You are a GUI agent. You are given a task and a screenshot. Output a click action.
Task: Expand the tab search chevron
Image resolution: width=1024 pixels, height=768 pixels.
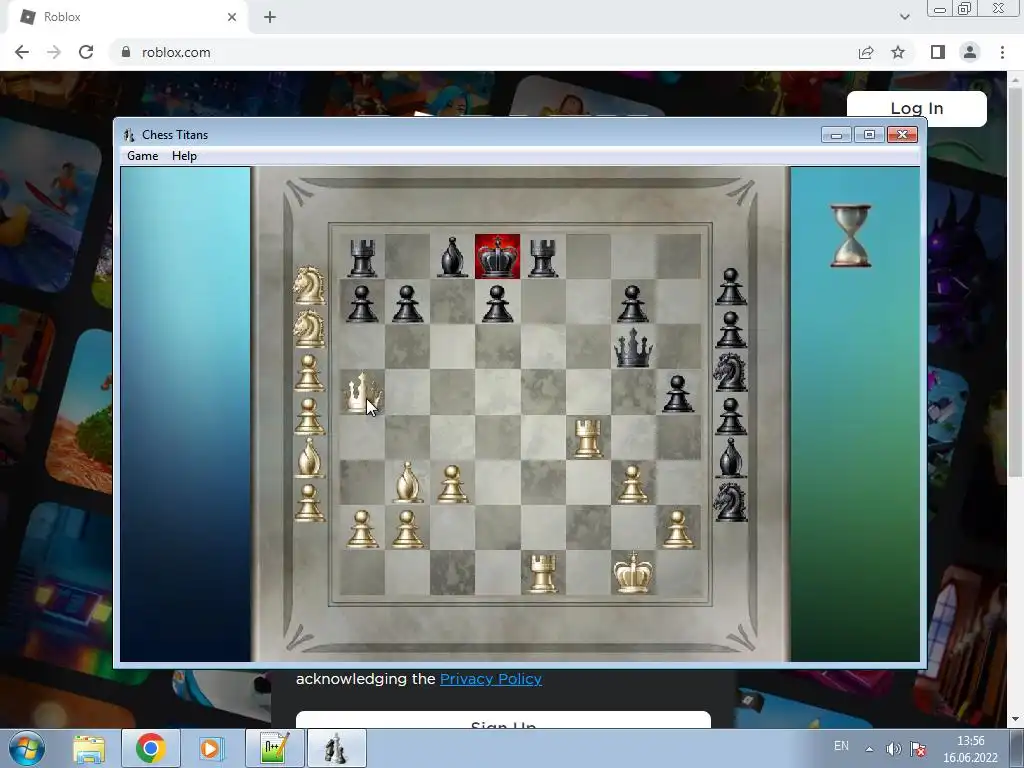click(x=904, y=17)
